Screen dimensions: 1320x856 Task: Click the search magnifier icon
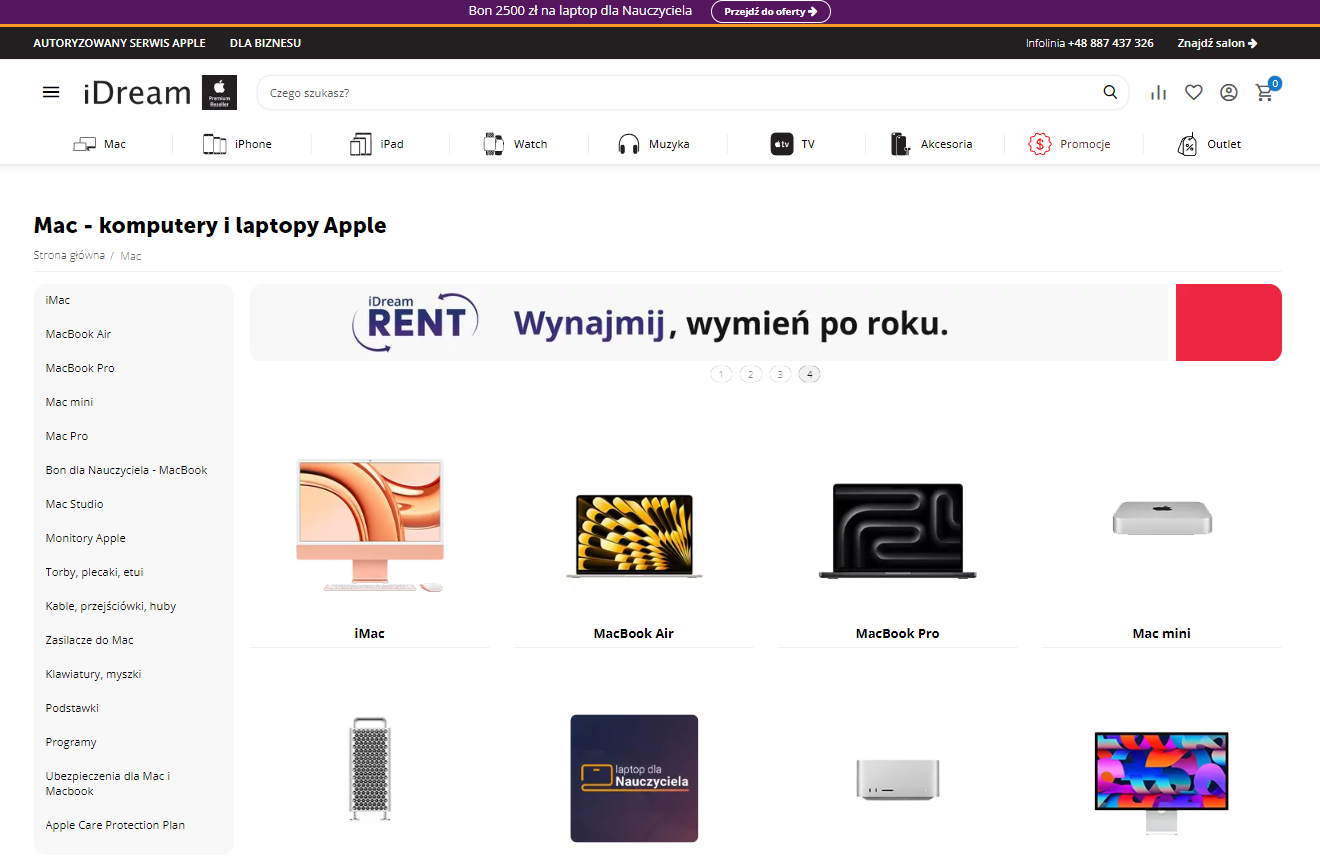(x=1110, y=92)
